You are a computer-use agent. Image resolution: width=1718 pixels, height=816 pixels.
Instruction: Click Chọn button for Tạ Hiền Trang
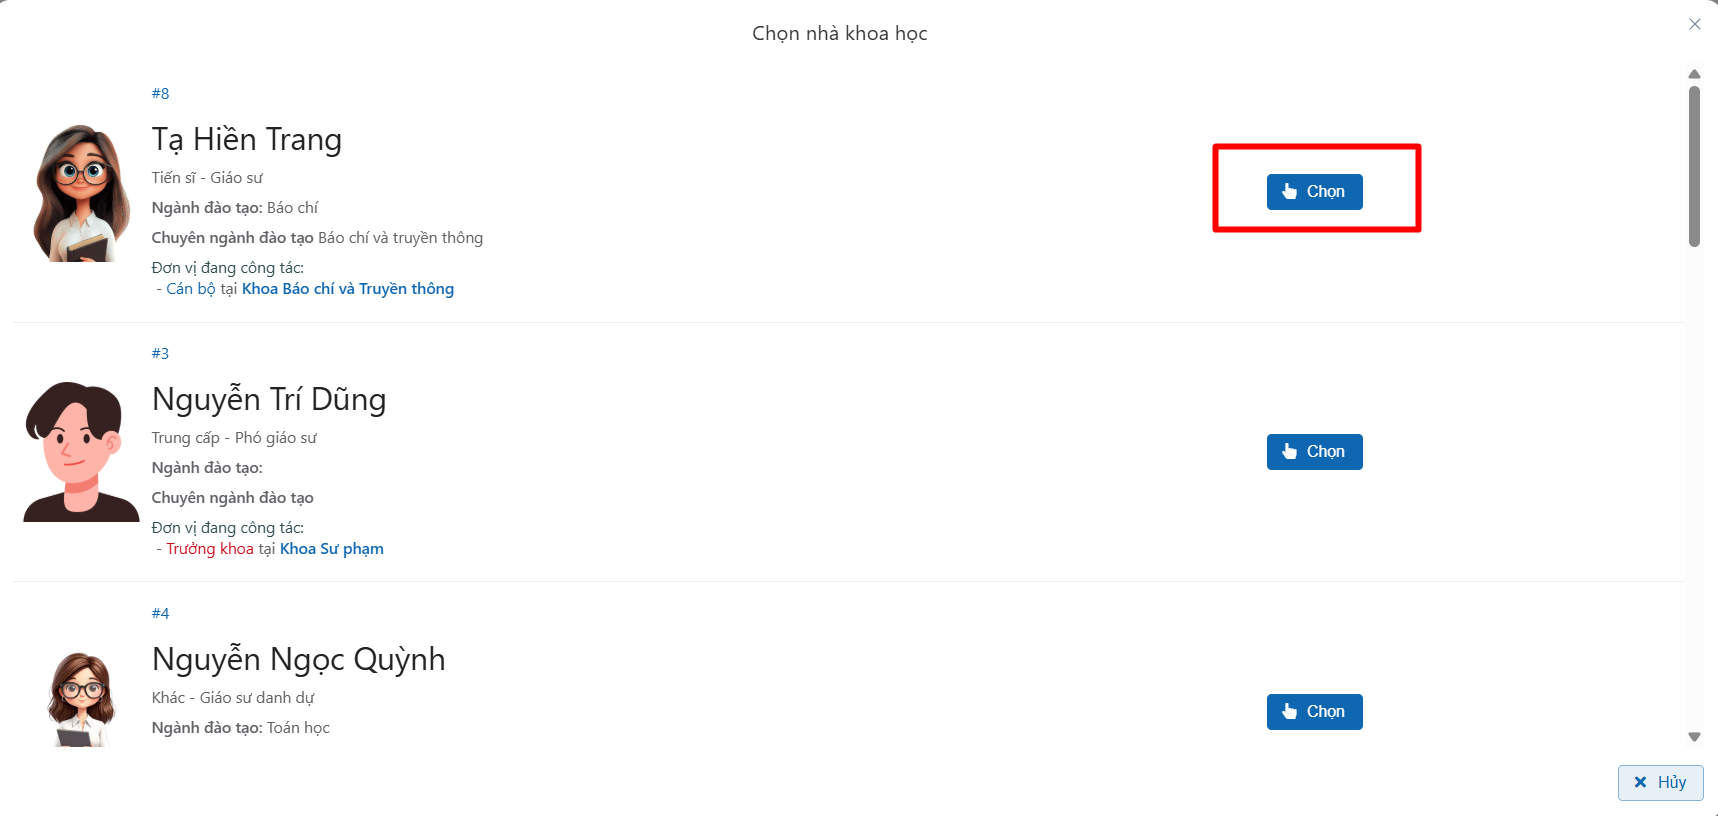1314,192
